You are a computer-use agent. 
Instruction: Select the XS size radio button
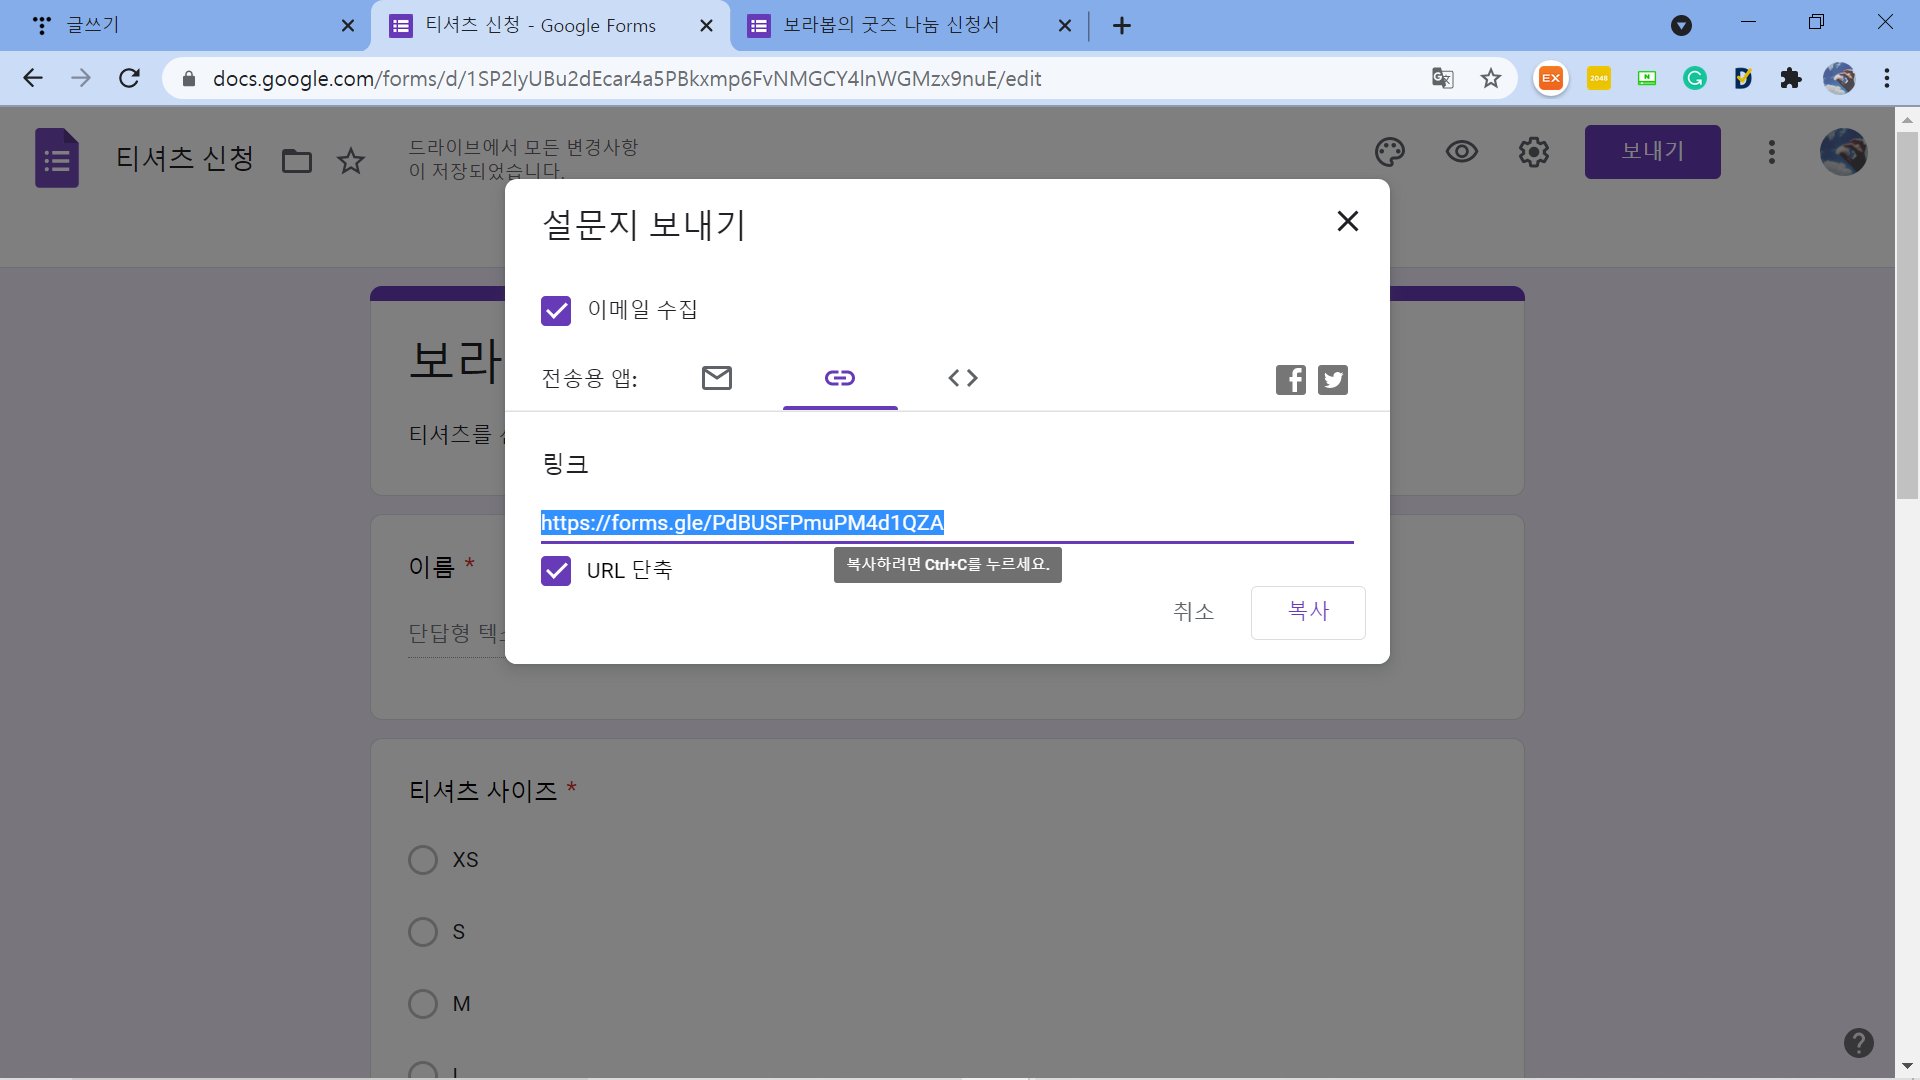click(423, 860)
